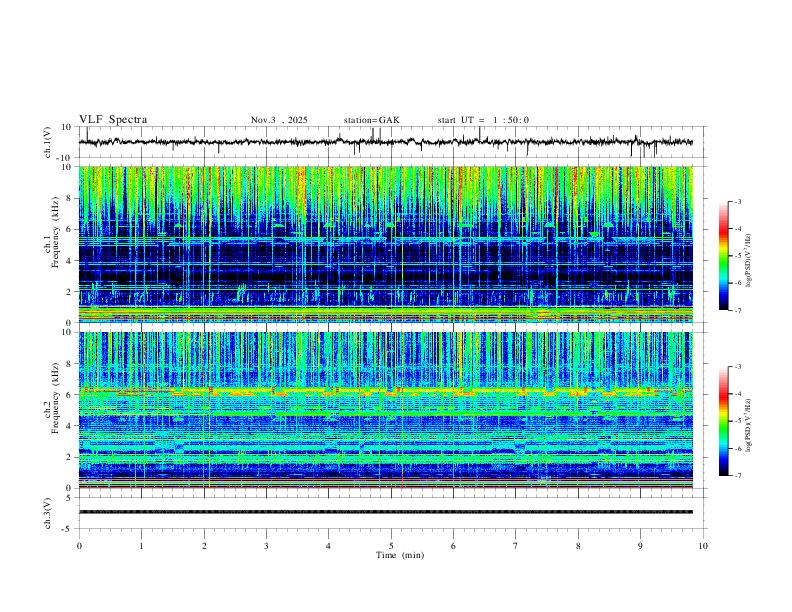792x612 pixels.
Task: Click the "-5" tick on ch.3(V) axis
Action: coord(67,529)
